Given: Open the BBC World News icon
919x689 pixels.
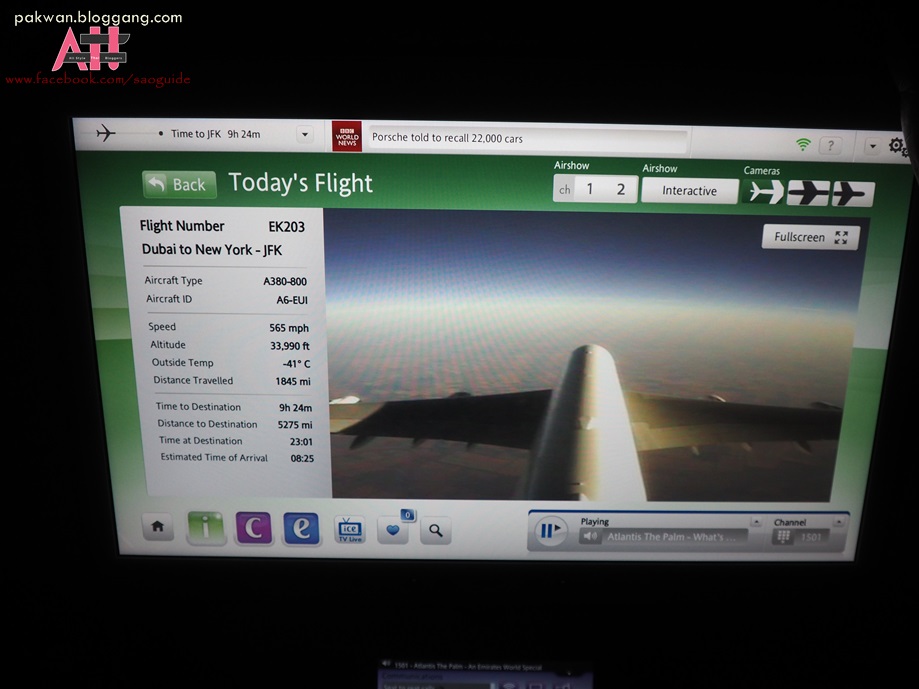Looking at the screenshot, I should tap(347, 137).
